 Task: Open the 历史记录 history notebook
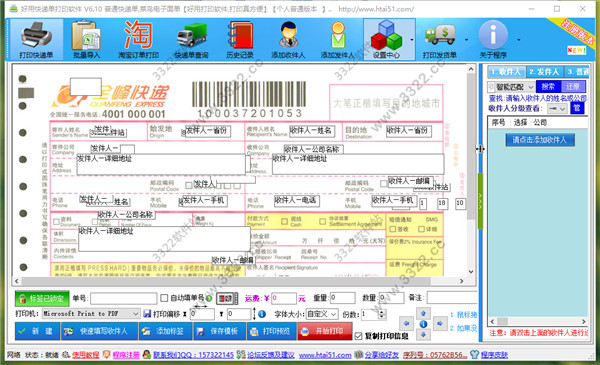click(240, 39)
